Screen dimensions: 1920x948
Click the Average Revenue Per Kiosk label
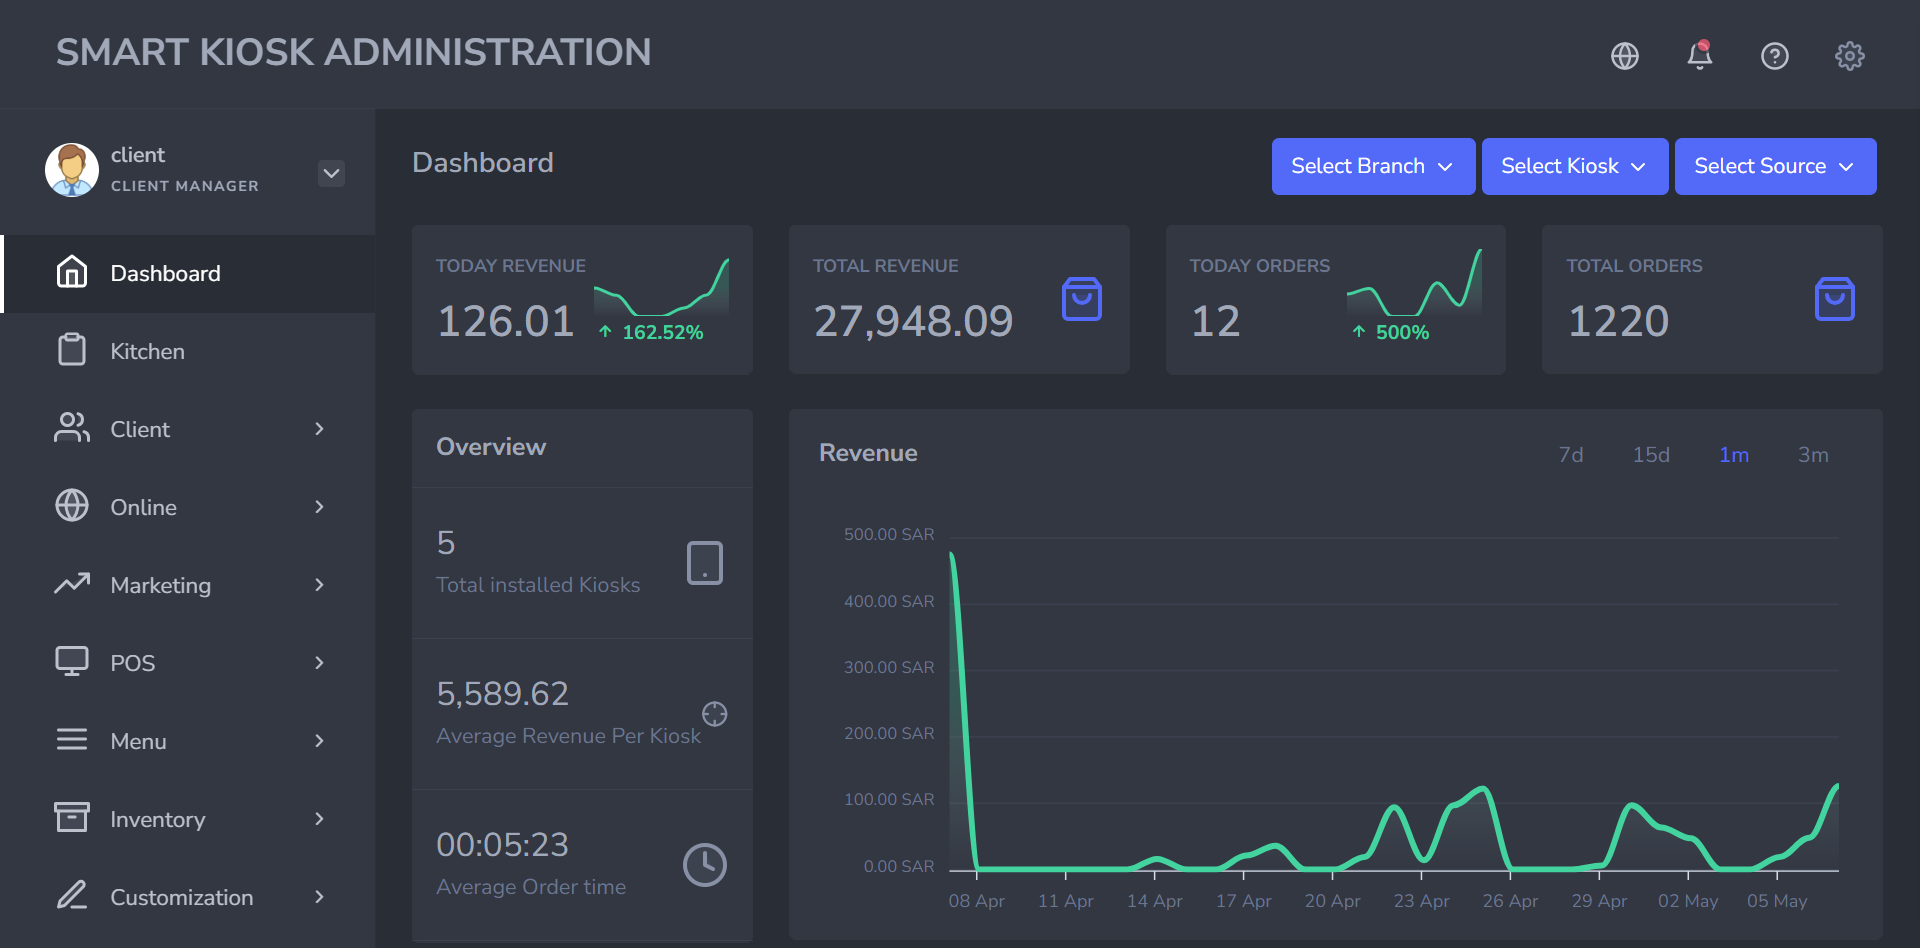[x=568, y=736]
